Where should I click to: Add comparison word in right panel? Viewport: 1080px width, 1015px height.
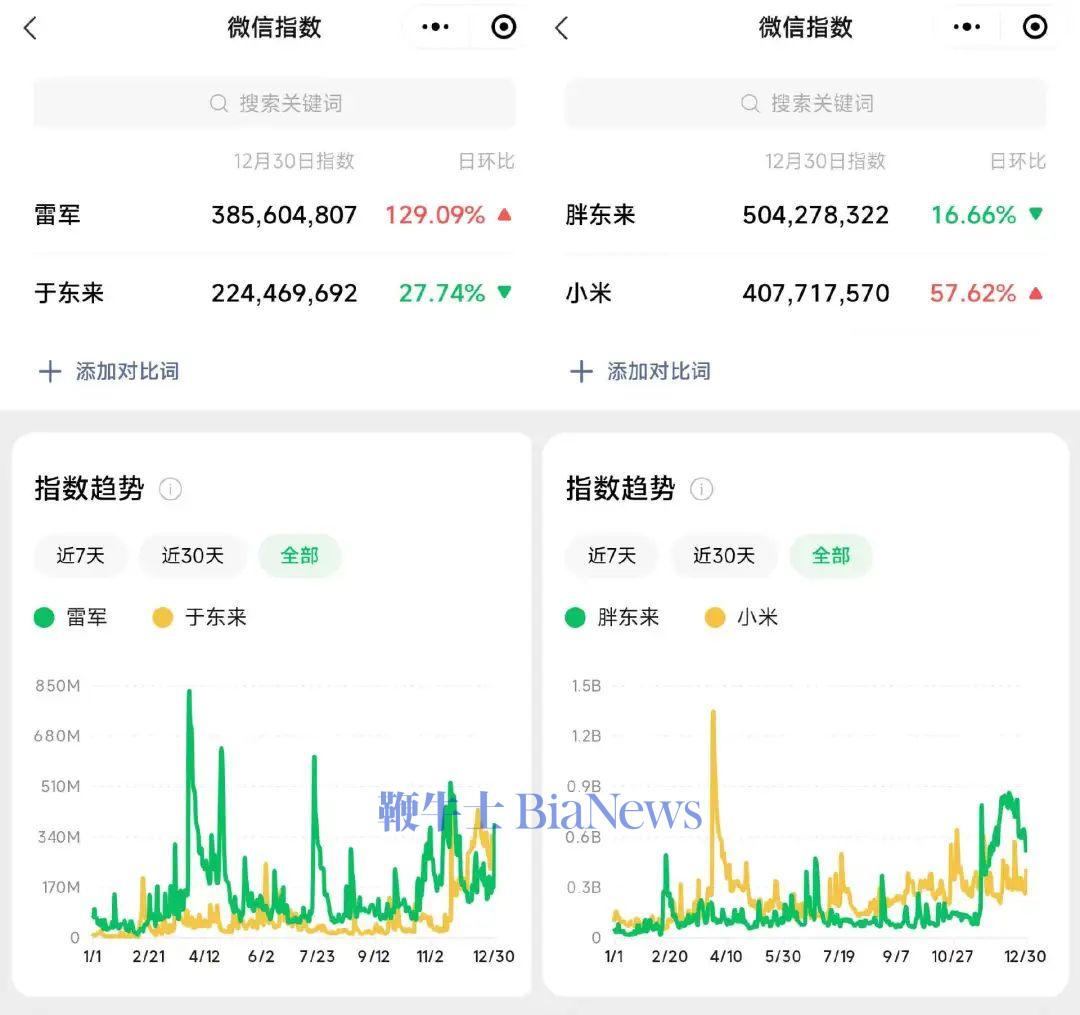click(659, 371)
